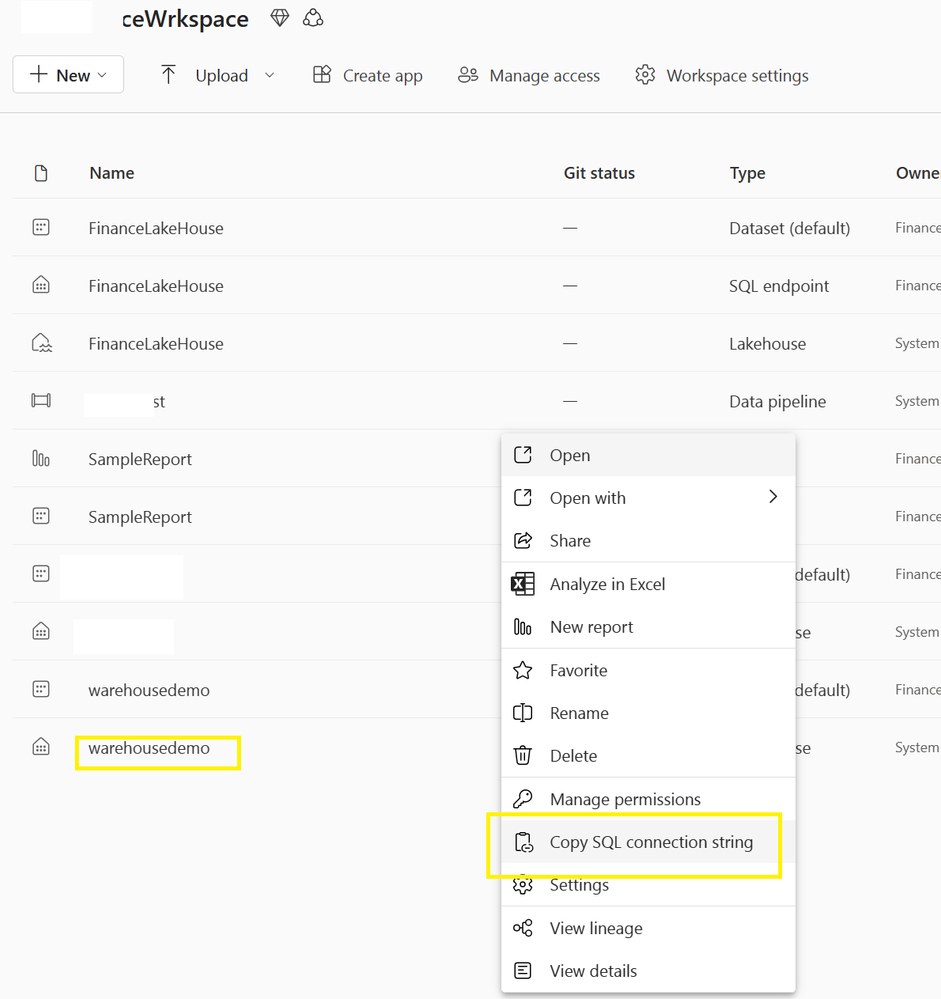
Task: Sort by the Name column header
Action: (112, 173)
